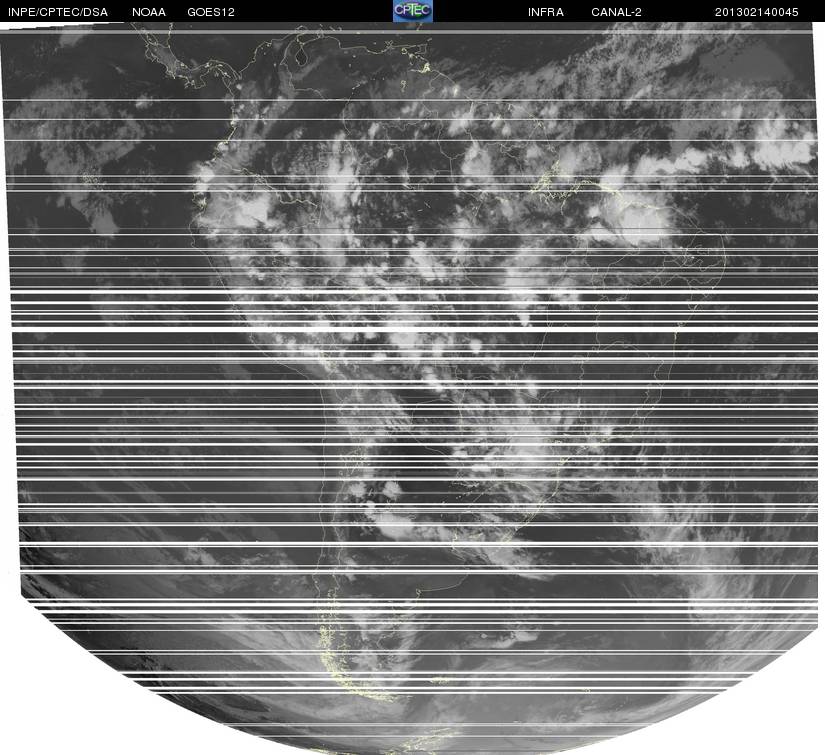Viewport: 825px width, 755px height.
Task: Click the CANAL-2 label
Action: point(616,12)
